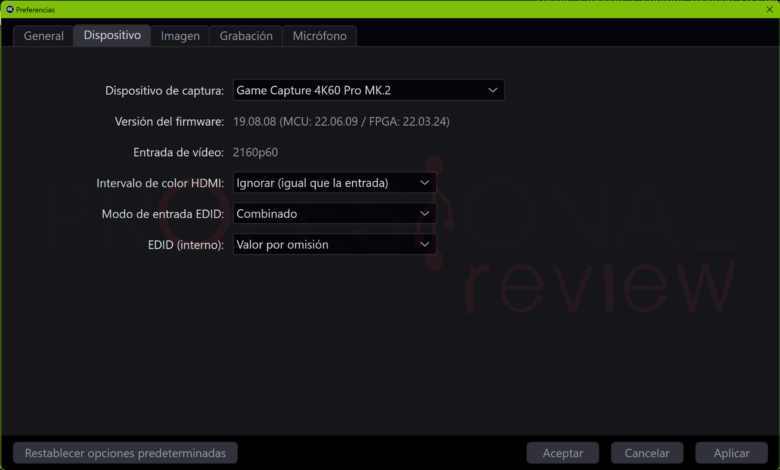
Task: Open the Modo de entrada EDID dropdown
Action: pos(334,213)
